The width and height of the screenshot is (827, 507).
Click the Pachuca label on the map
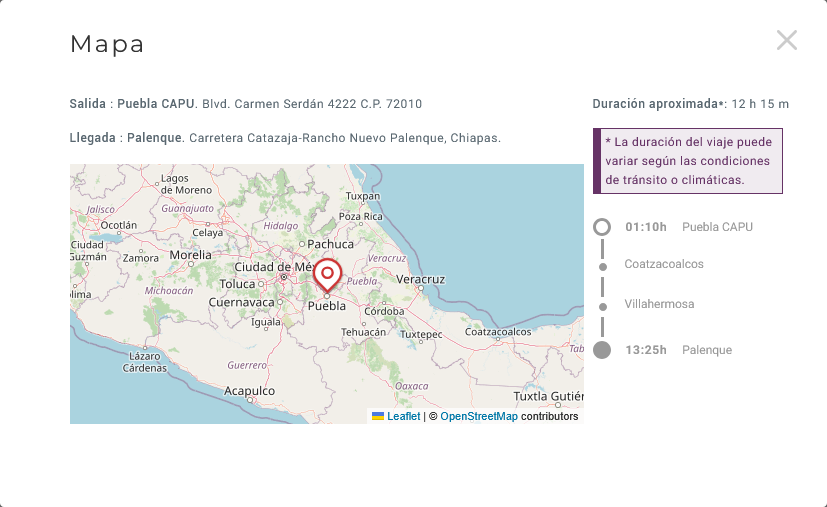click(x=331, y=243)
